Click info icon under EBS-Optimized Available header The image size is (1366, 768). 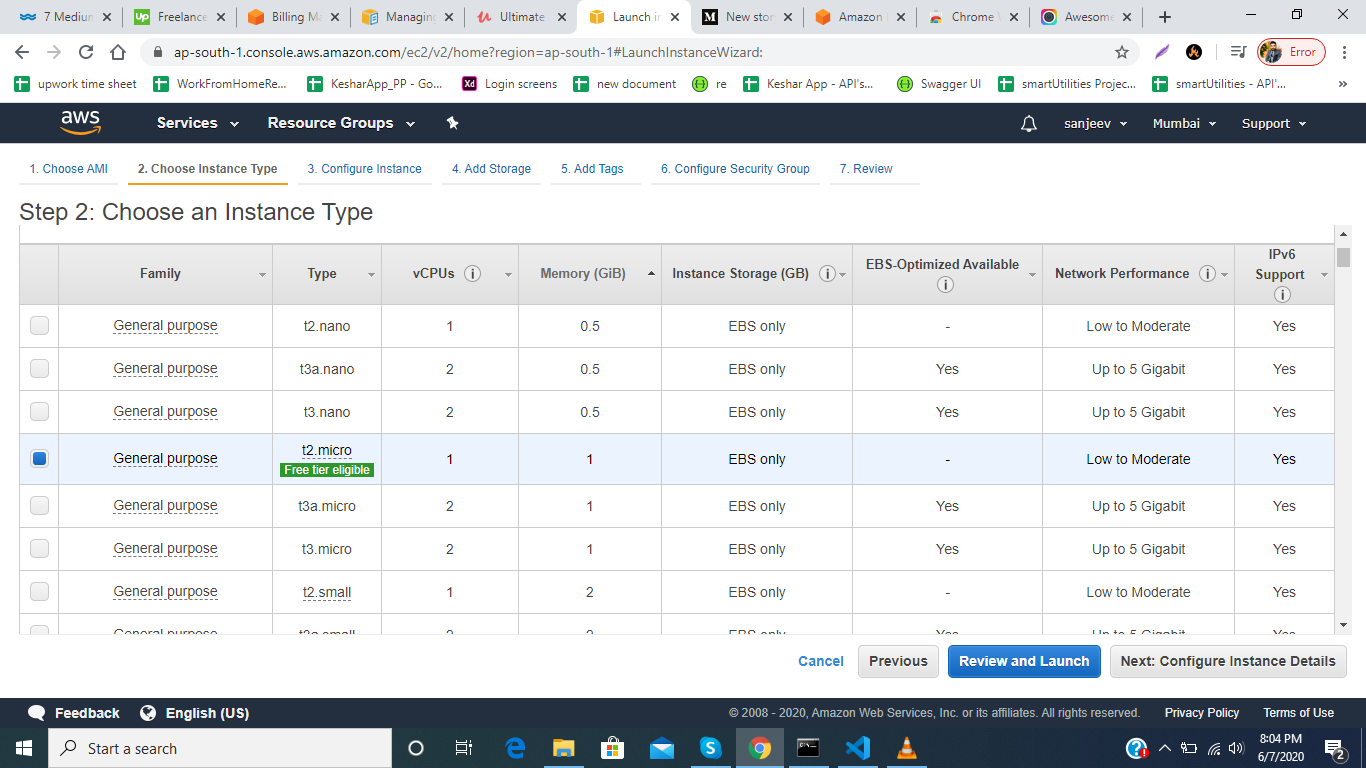945,284
